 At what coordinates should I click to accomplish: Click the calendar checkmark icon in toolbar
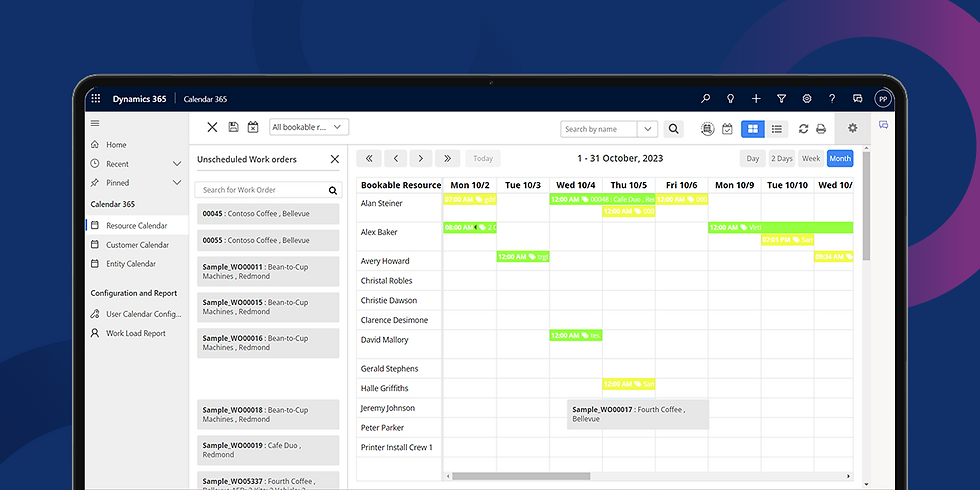(727, 129)
